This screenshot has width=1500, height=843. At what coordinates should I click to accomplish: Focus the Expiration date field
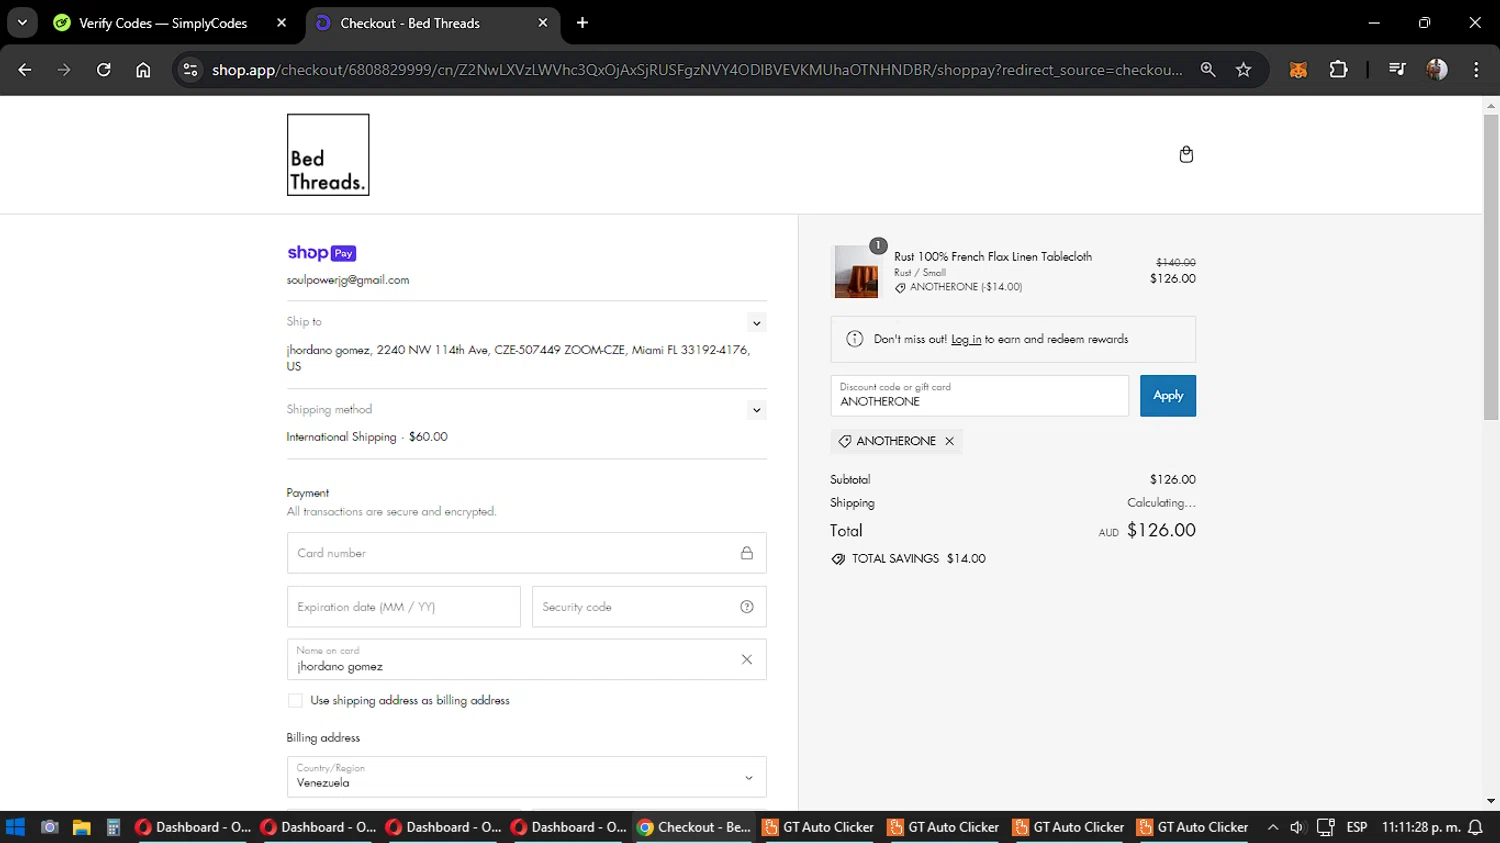[404, 607]
